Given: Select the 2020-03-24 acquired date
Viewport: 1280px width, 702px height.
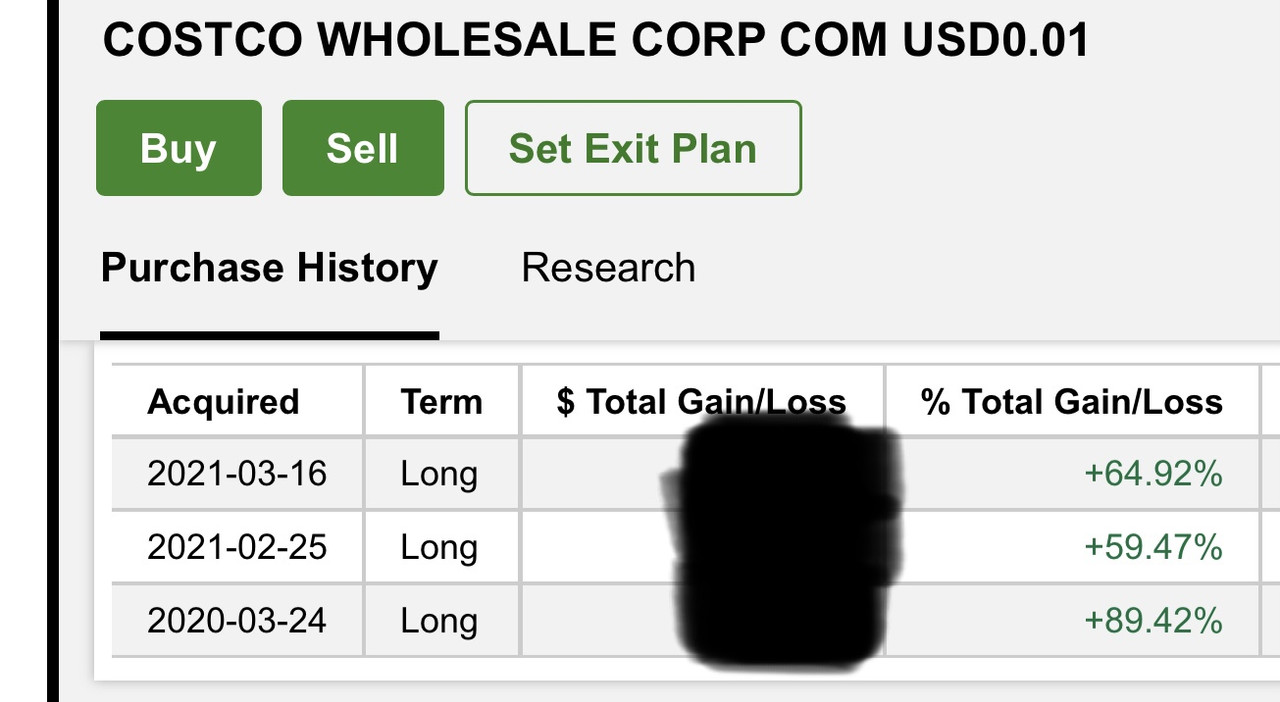Looking at the screenshot, I should coord(237,621).
